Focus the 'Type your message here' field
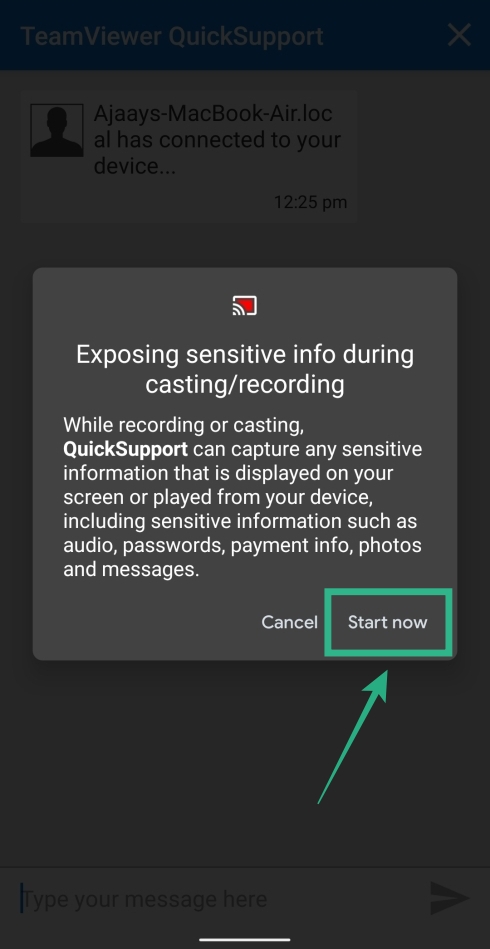The height and width of the screenshot is (949, 490). 218,899
